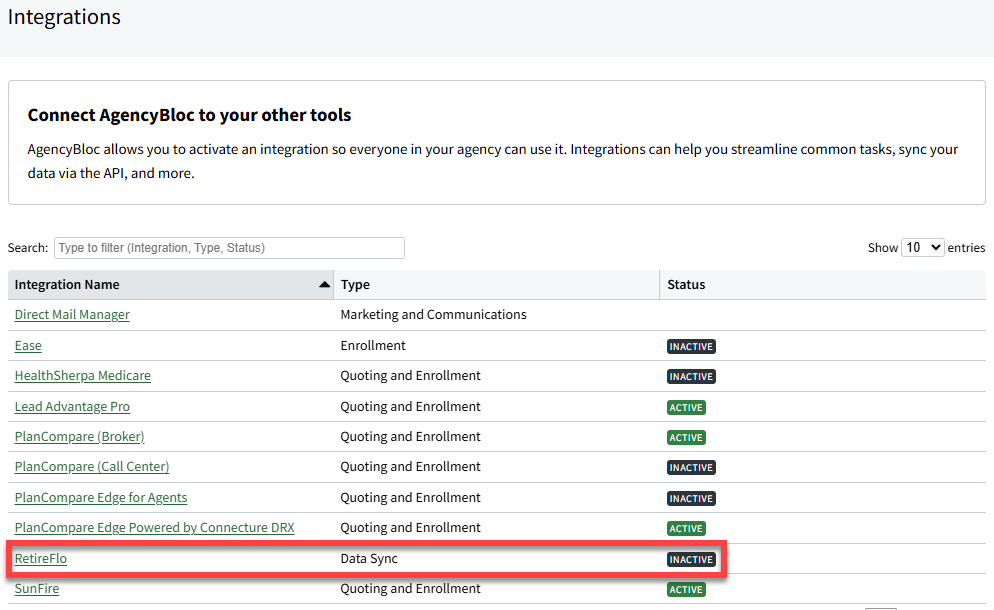The width and height of the screenshot is (994, 610).
Task: Click 'Quoting and Enrollment' in Lead Advantage Pro row
Action: coord(410,406)
